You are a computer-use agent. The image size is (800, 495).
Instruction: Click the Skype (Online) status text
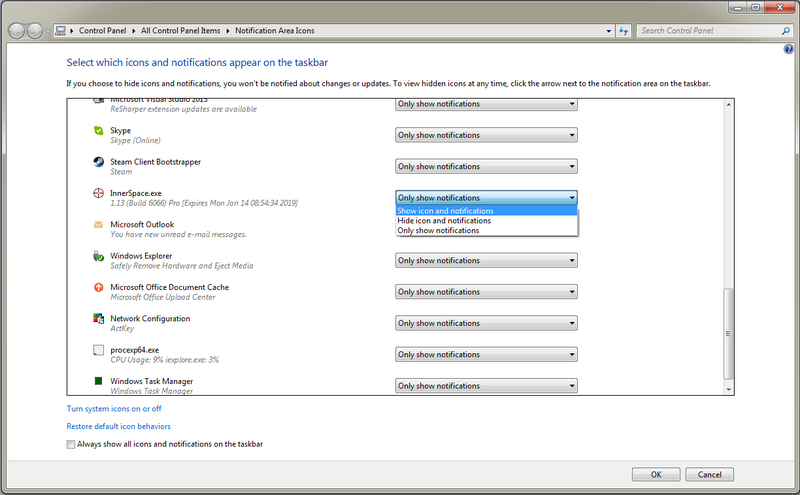click(135, 140)
